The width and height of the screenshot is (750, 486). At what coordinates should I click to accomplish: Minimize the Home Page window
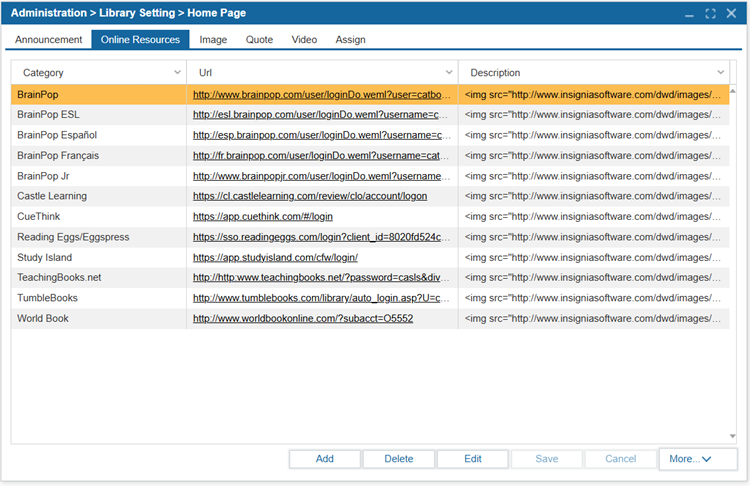tap(689, 14)
